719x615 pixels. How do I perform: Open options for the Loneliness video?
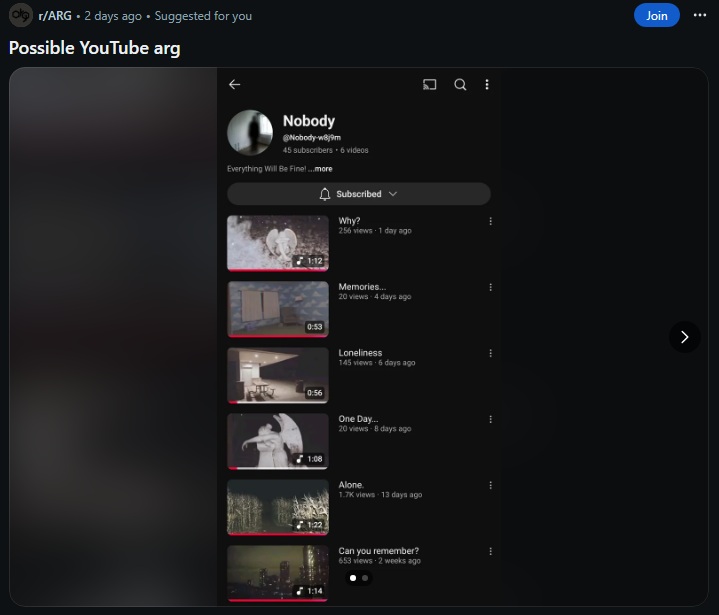pyautogui.click(x=491, y=354)
